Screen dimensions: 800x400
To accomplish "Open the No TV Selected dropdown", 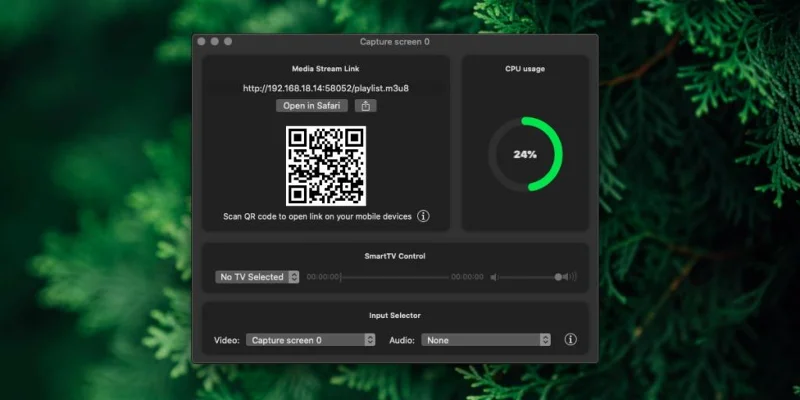I will (257, 277).
